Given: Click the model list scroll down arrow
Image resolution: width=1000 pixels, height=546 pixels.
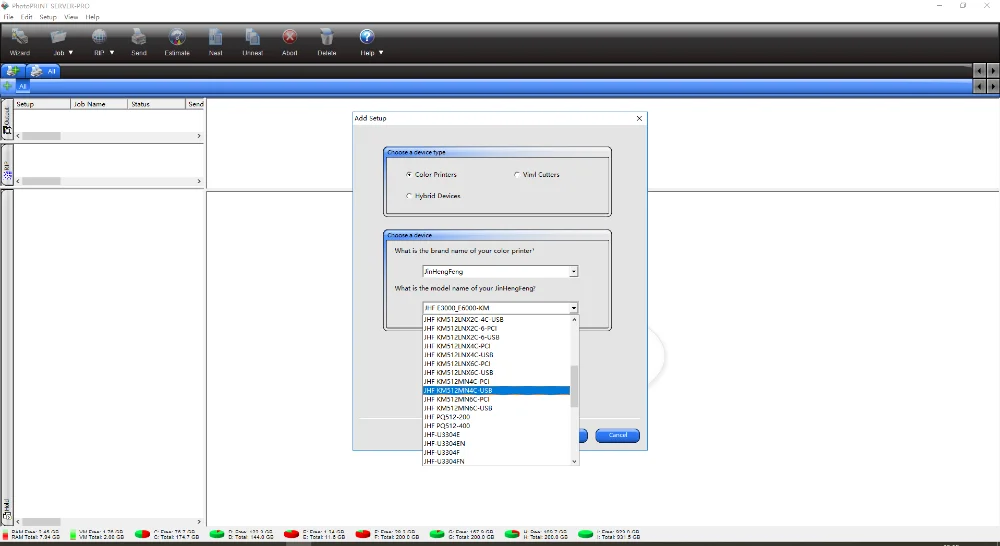Looking at the screenshot, I should tap(574, 461).
